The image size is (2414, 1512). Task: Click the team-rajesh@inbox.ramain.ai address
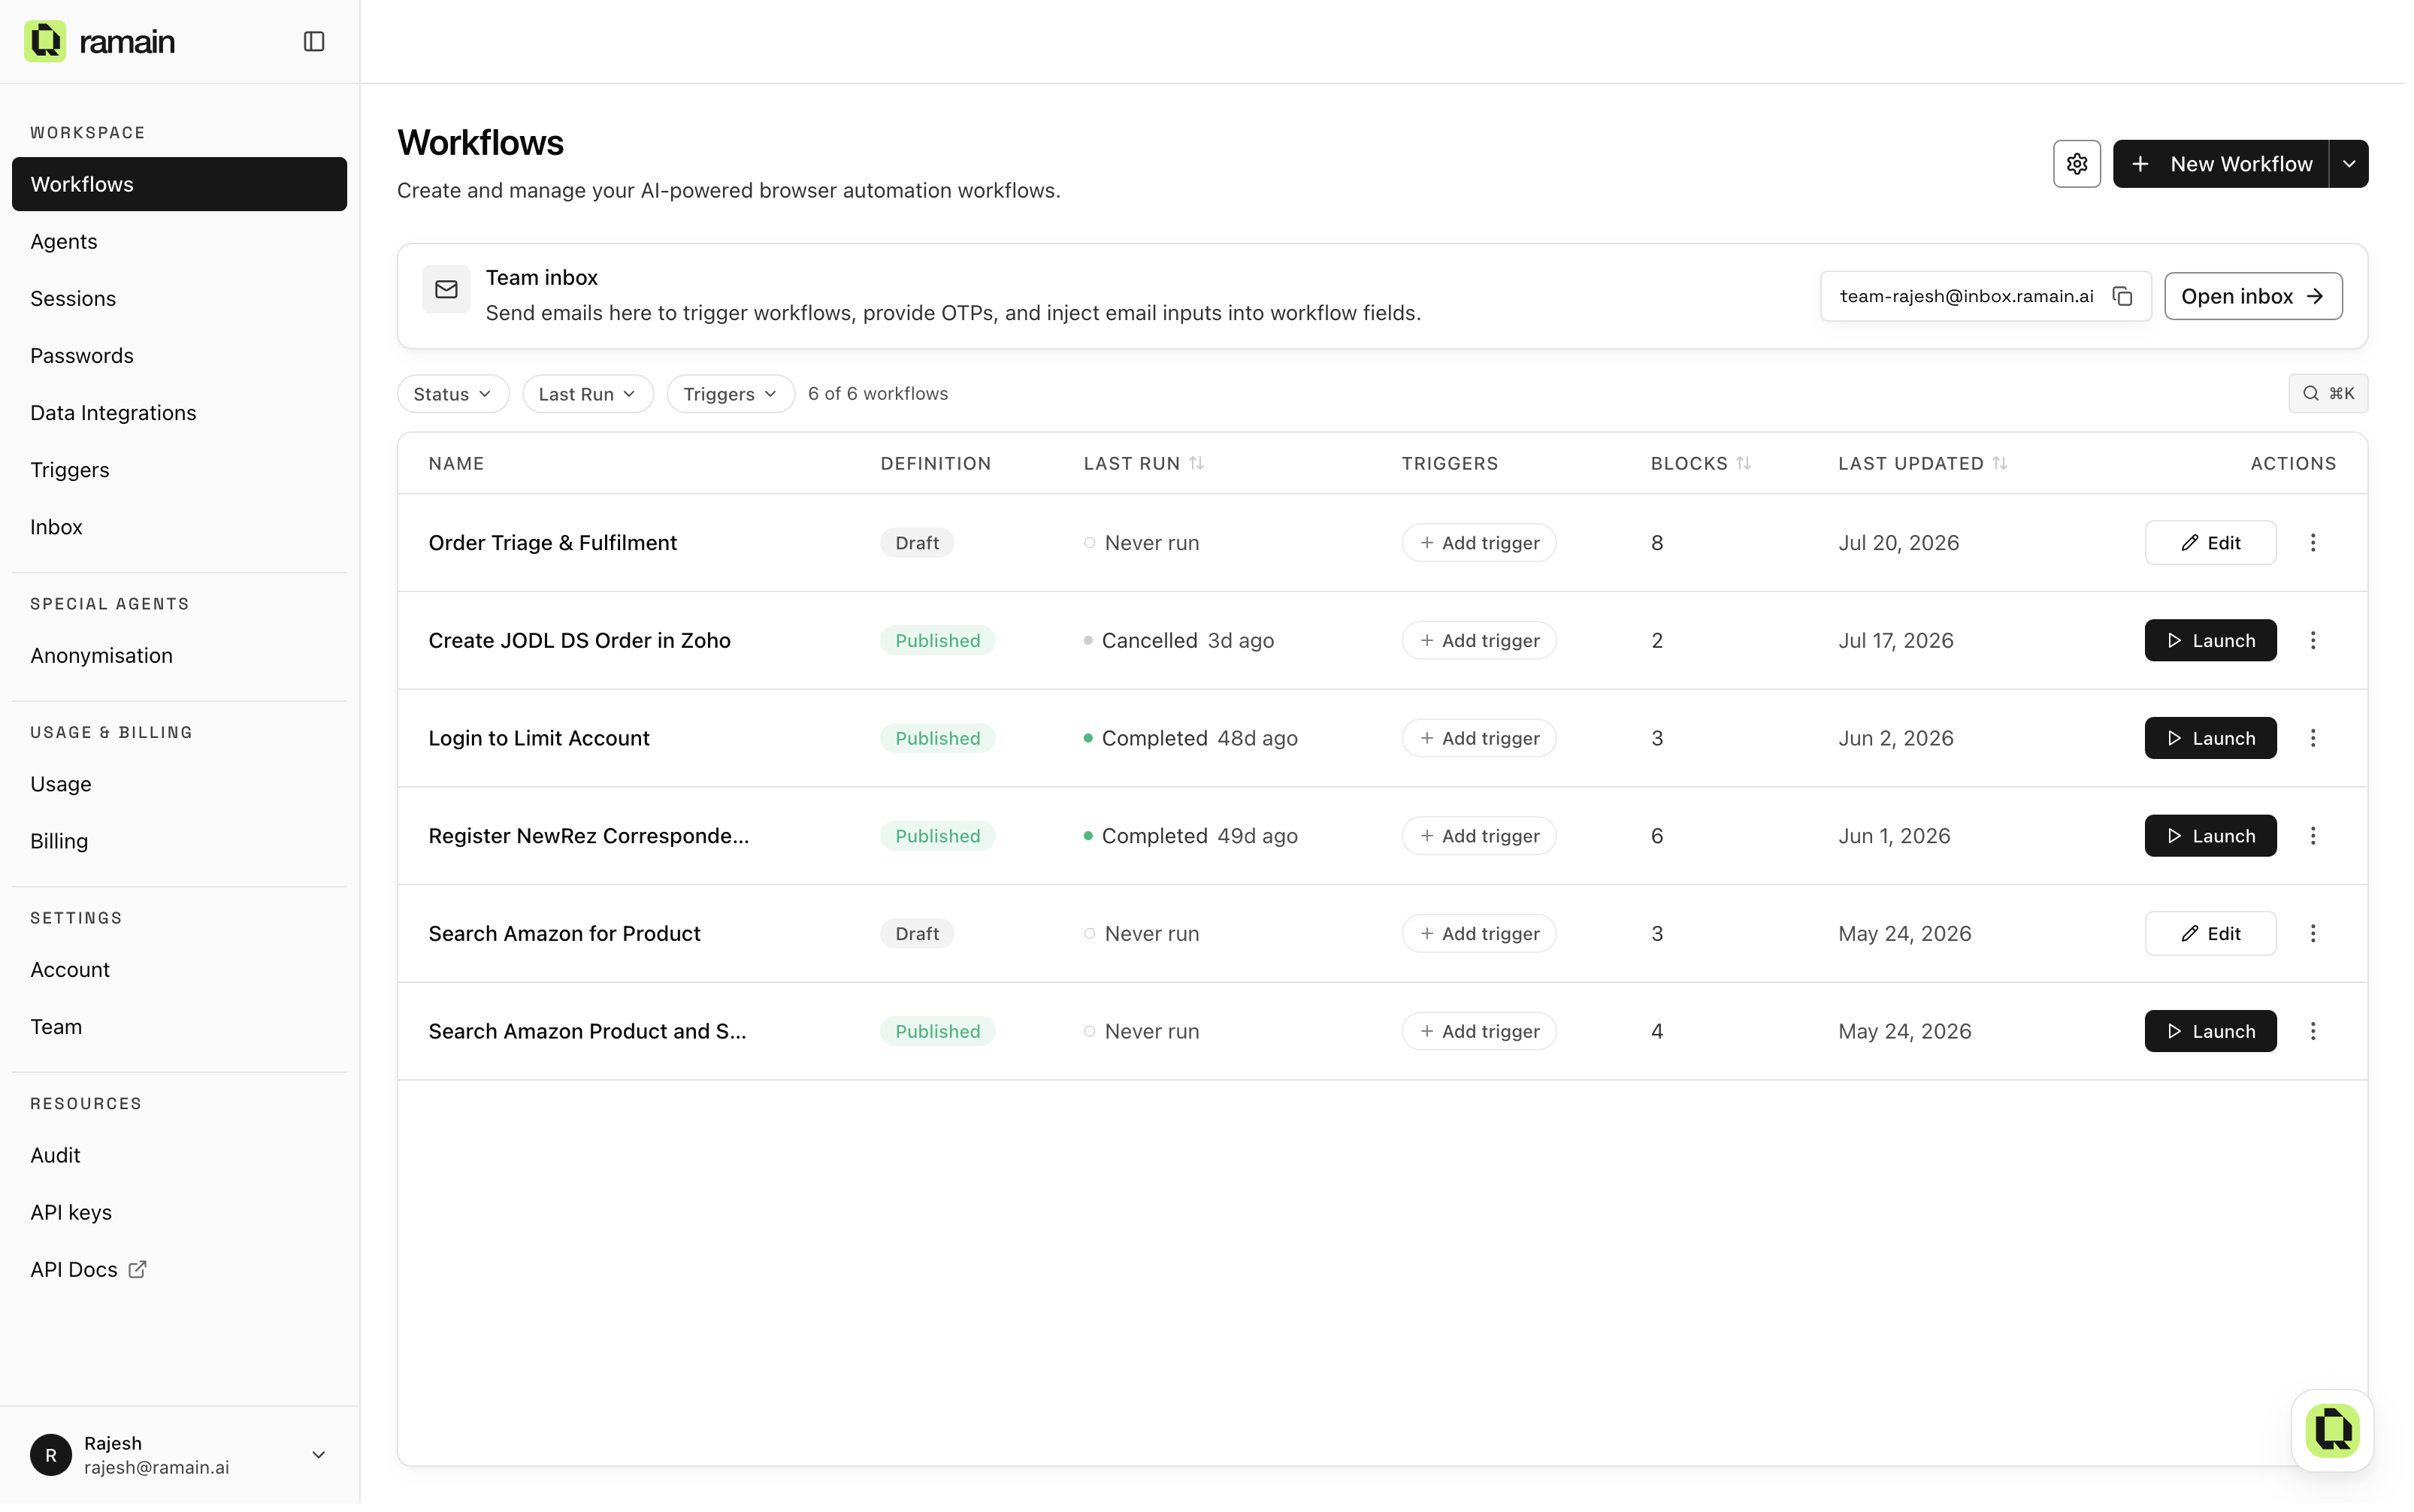(1967, 296)
